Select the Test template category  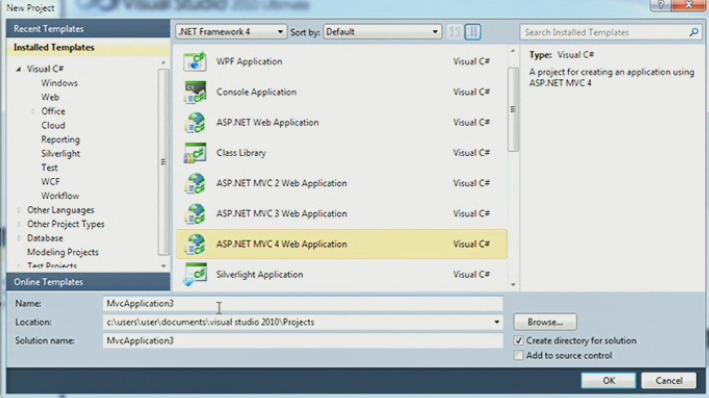(49, 167)
